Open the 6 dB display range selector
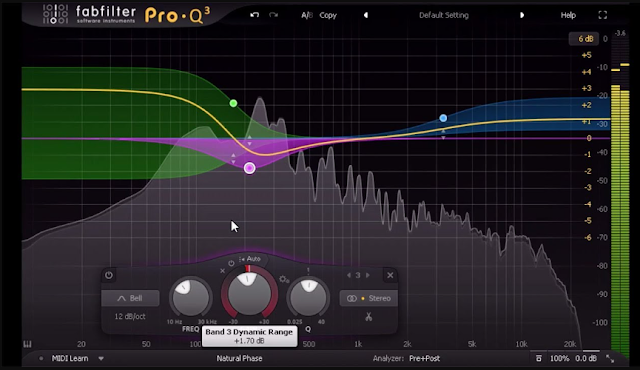The image size is (640, 370). (584, 39)
